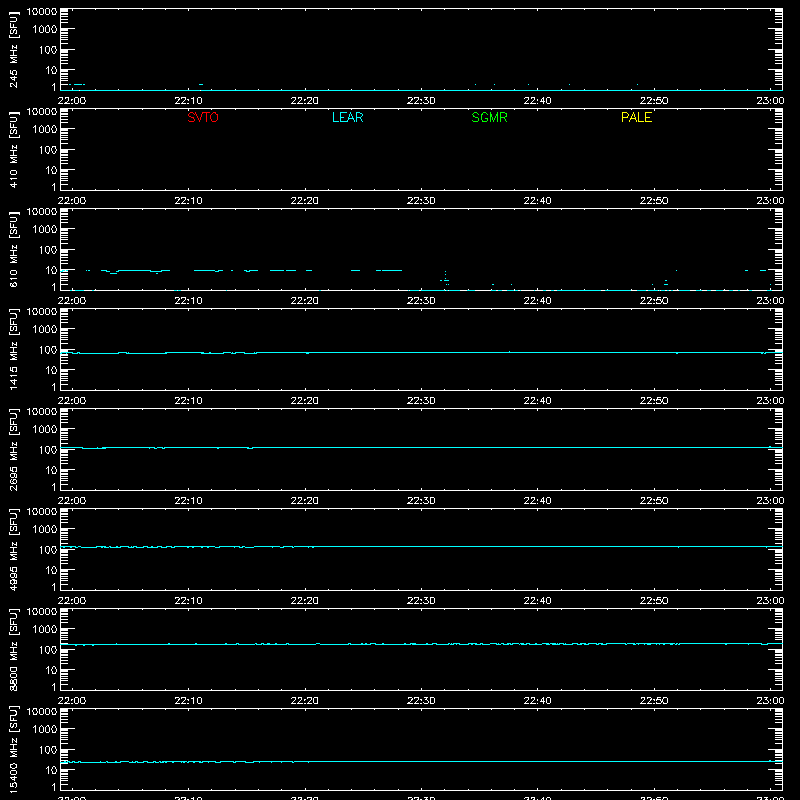Click 22:30 time label below 245 MHz plot
The height and width of the screenshot is (800, 800).
point(421,101)
